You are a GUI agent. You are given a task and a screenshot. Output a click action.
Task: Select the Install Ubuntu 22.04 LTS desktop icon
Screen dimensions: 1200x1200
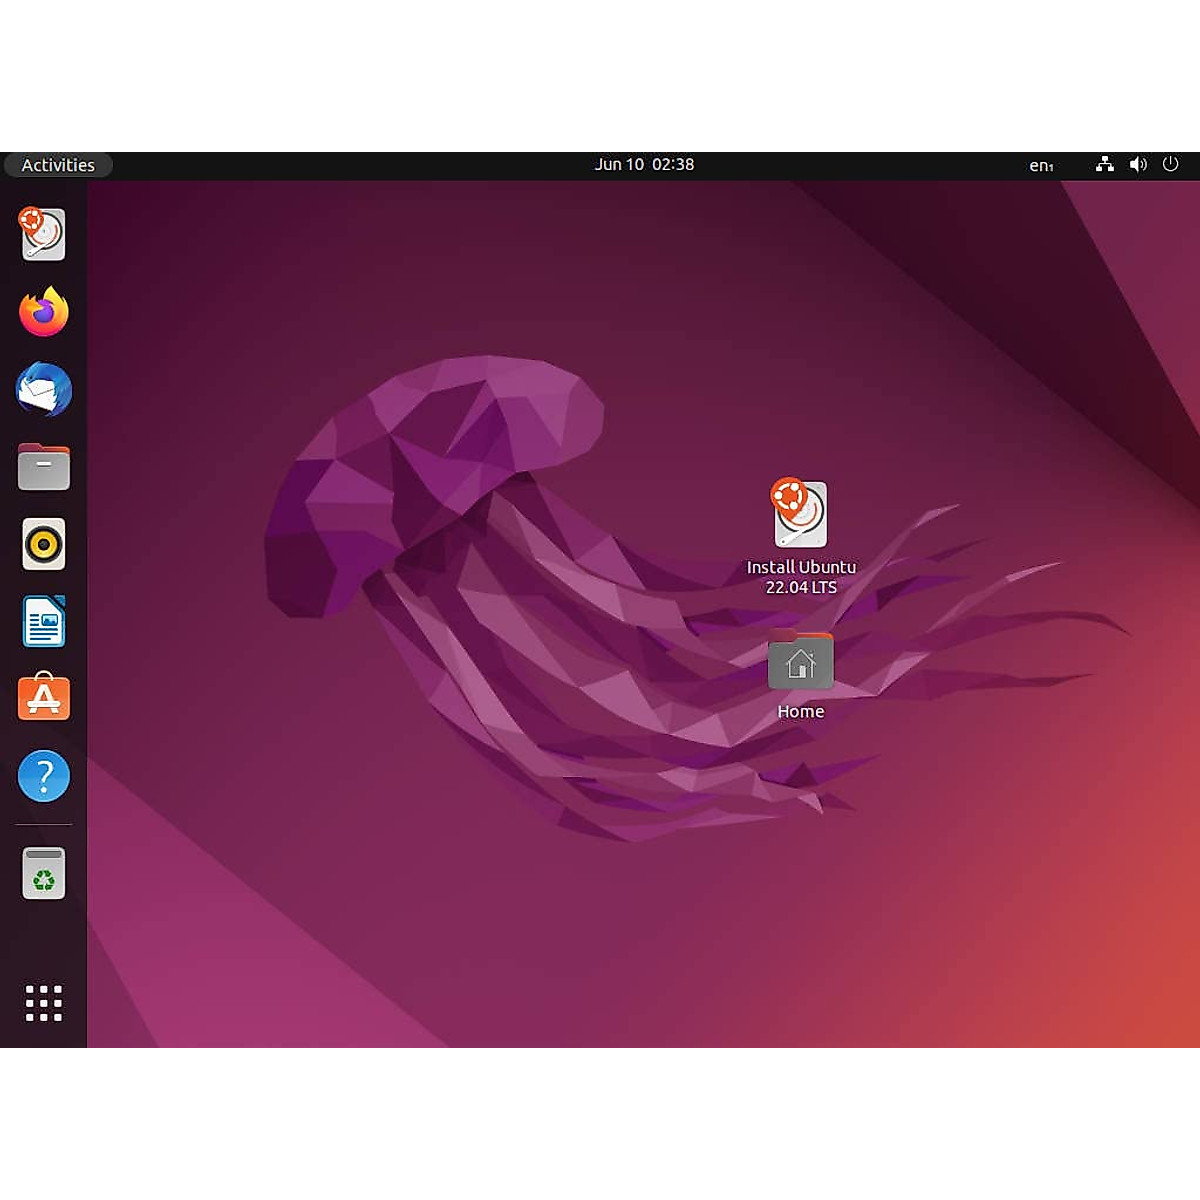coord(800,513)
